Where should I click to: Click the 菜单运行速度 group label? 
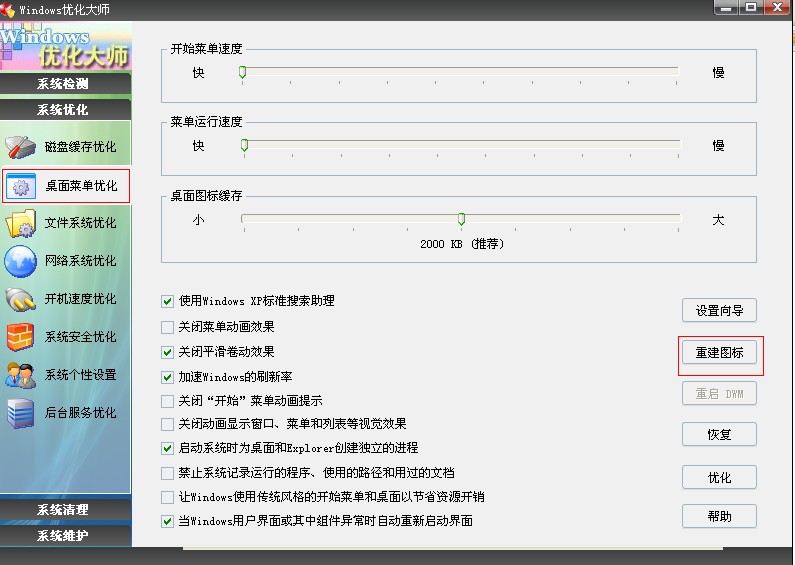pos(206,122)
